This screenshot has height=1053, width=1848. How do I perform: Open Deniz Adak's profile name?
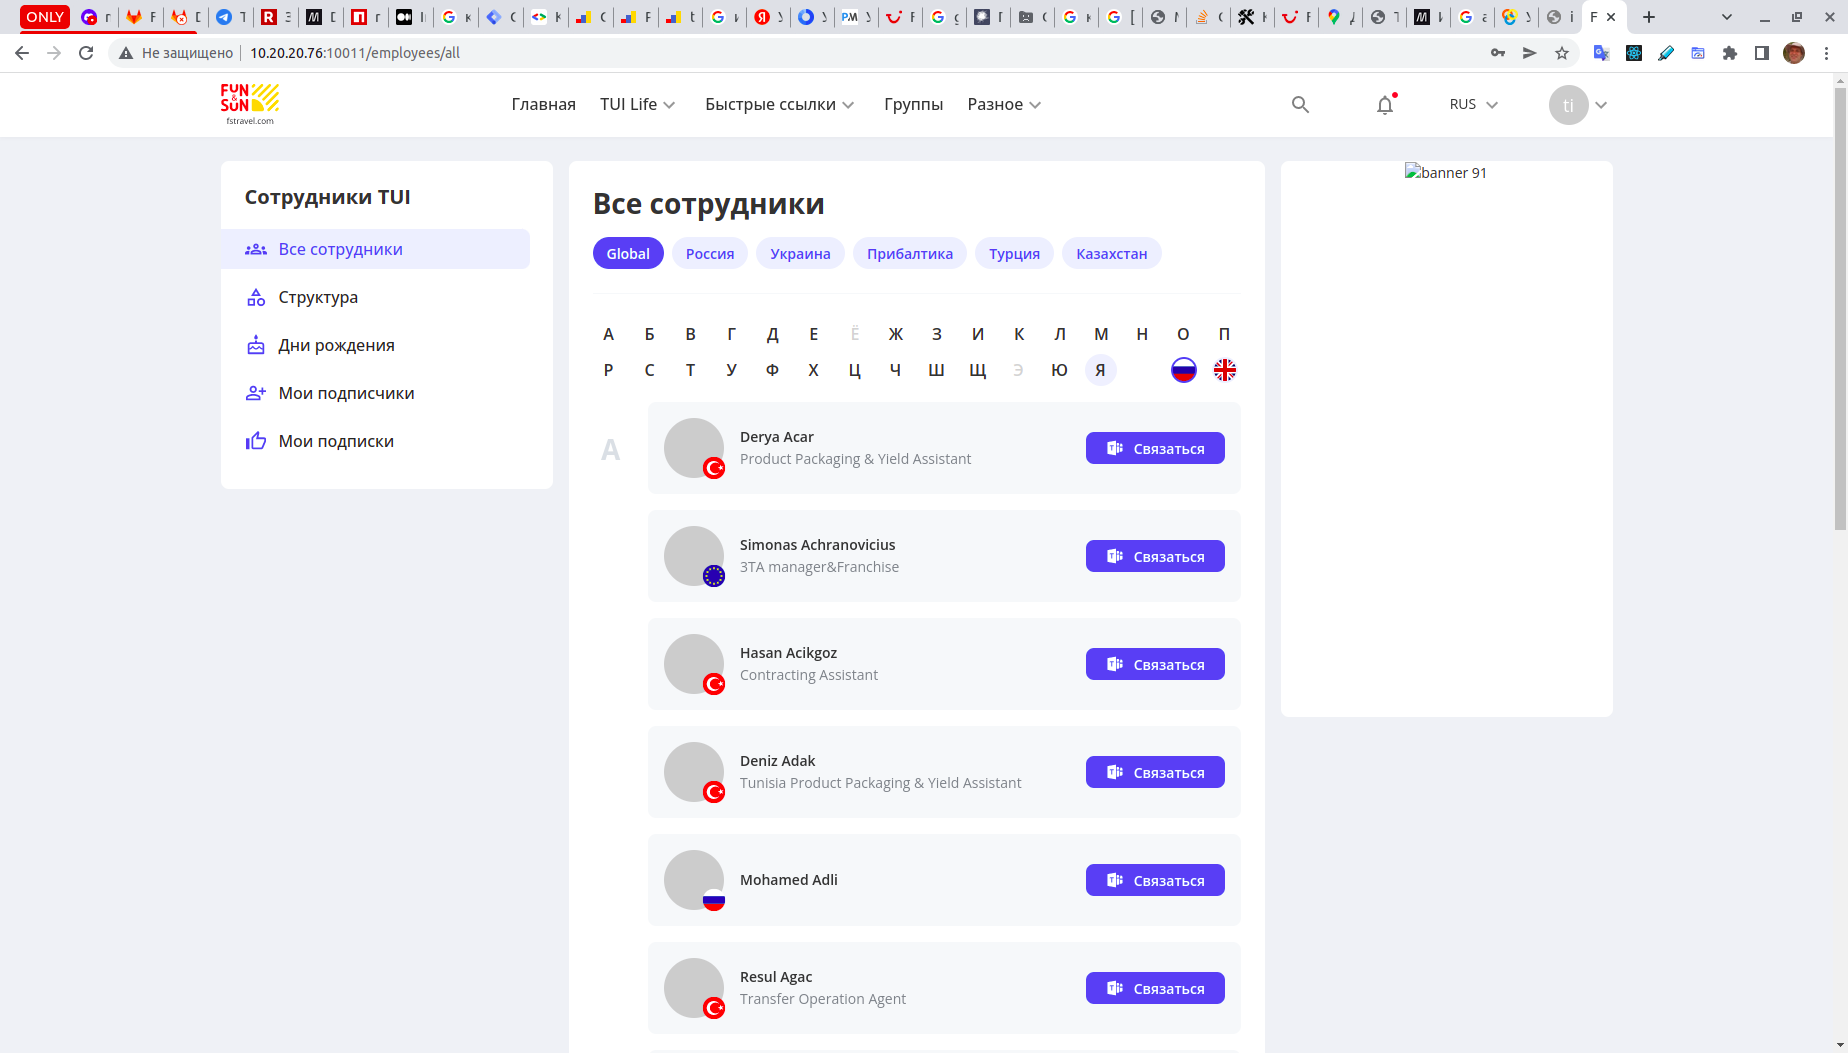[x=777, y=761]
